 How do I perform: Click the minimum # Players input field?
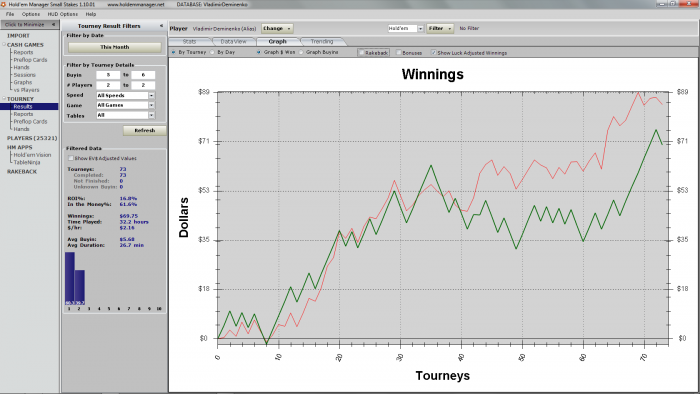pos(108,85)
